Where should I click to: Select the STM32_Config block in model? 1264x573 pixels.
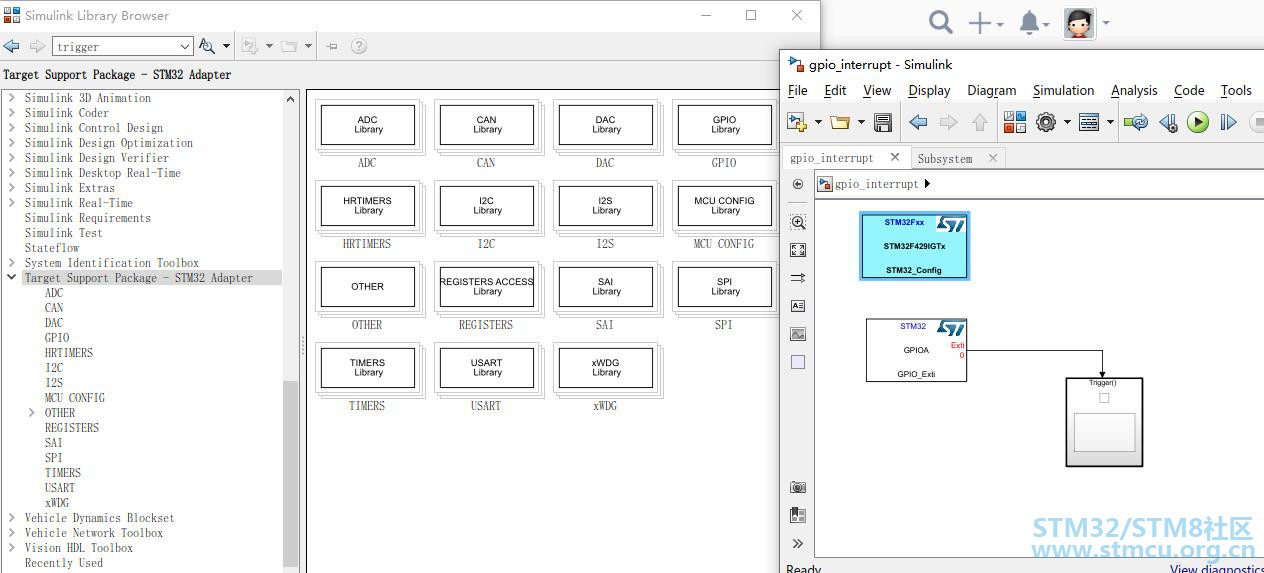coord(914,246)
